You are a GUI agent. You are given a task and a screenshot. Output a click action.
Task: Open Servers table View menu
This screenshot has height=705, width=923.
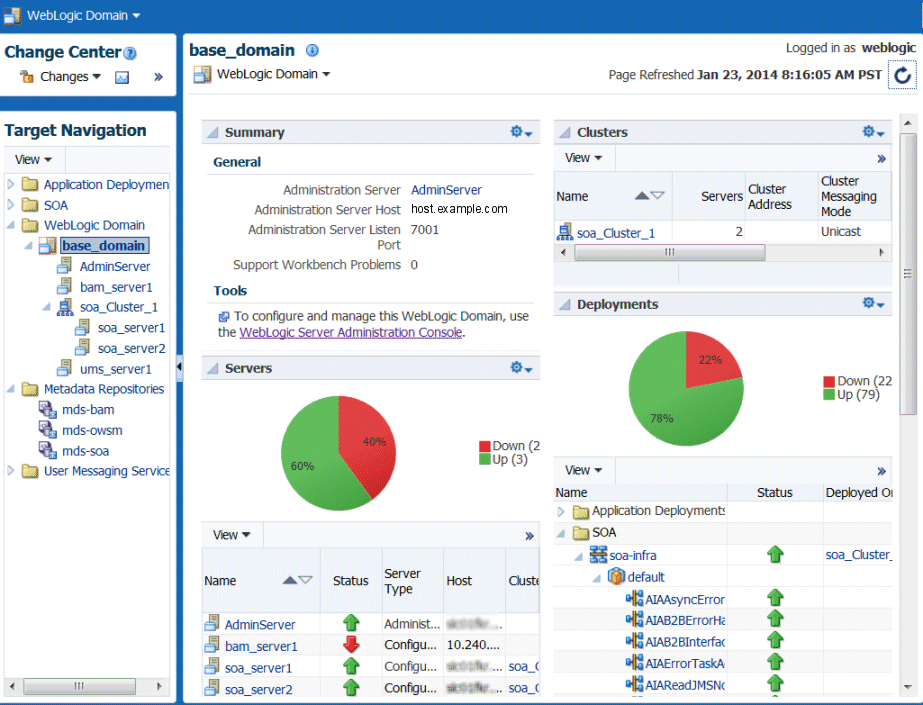231,535
